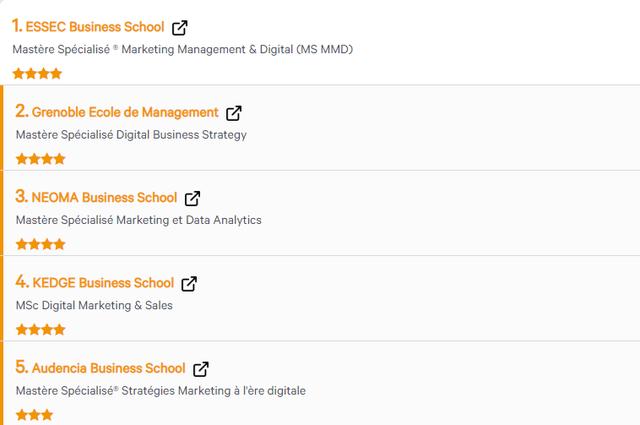Image resolution: width=640 pixels, height=425 pixels.
Task: Open external link icon beside Audencia Business School
Action: point(201,369)
